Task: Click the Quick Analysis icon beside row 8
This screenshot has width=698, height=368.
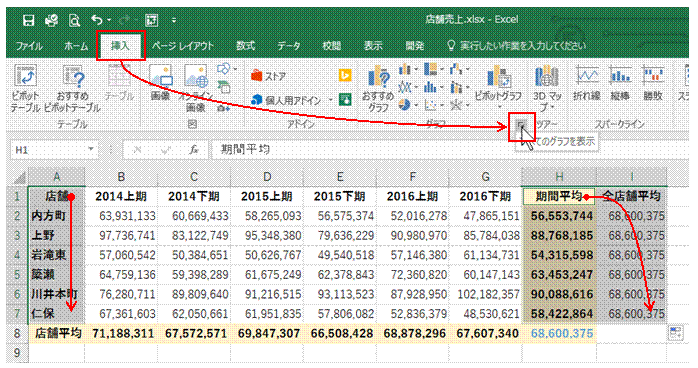Action: (x=676, y=333)
